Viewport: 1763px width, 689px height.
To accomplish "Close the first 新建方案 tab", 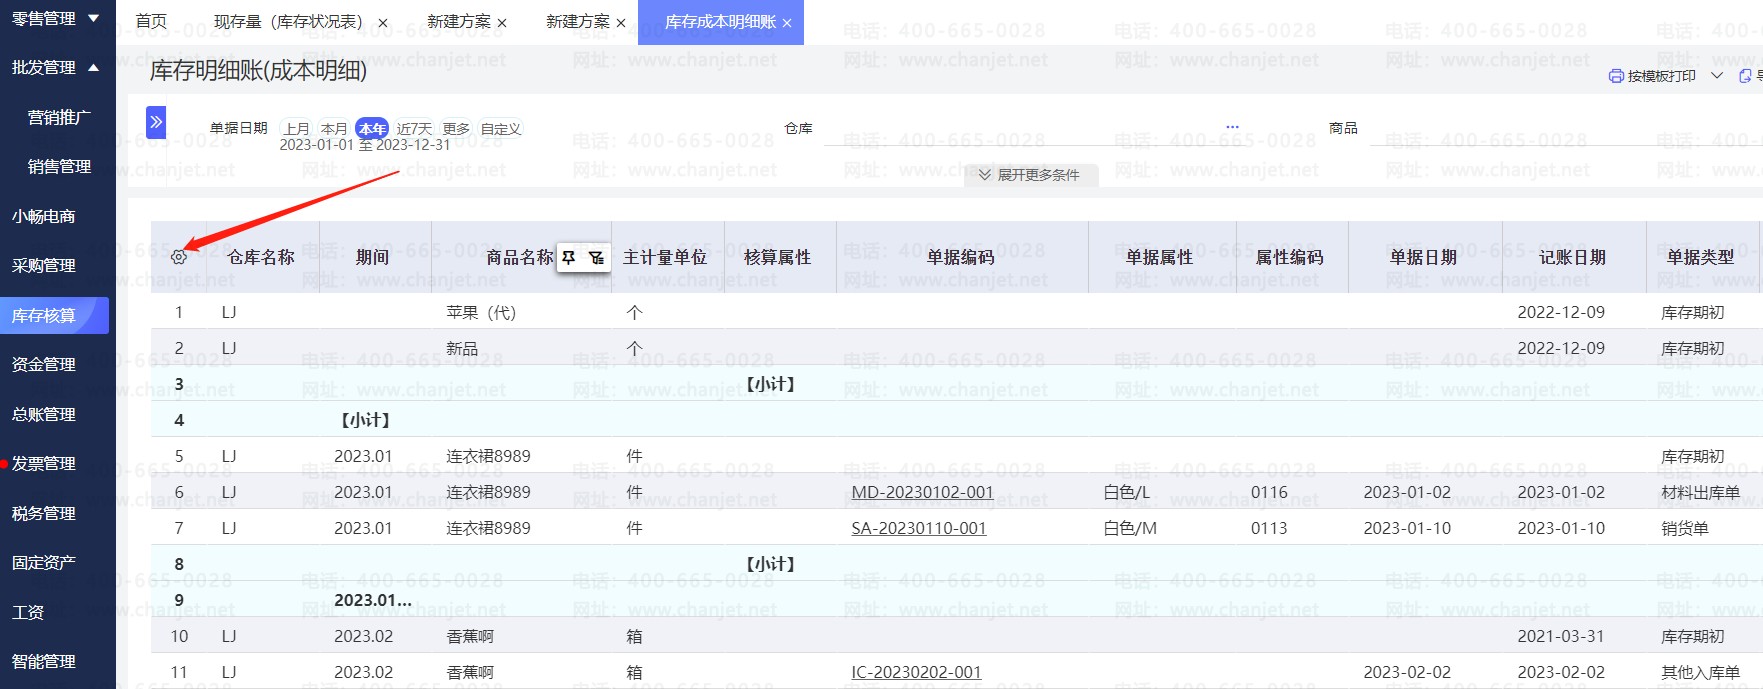I will 502,22.
